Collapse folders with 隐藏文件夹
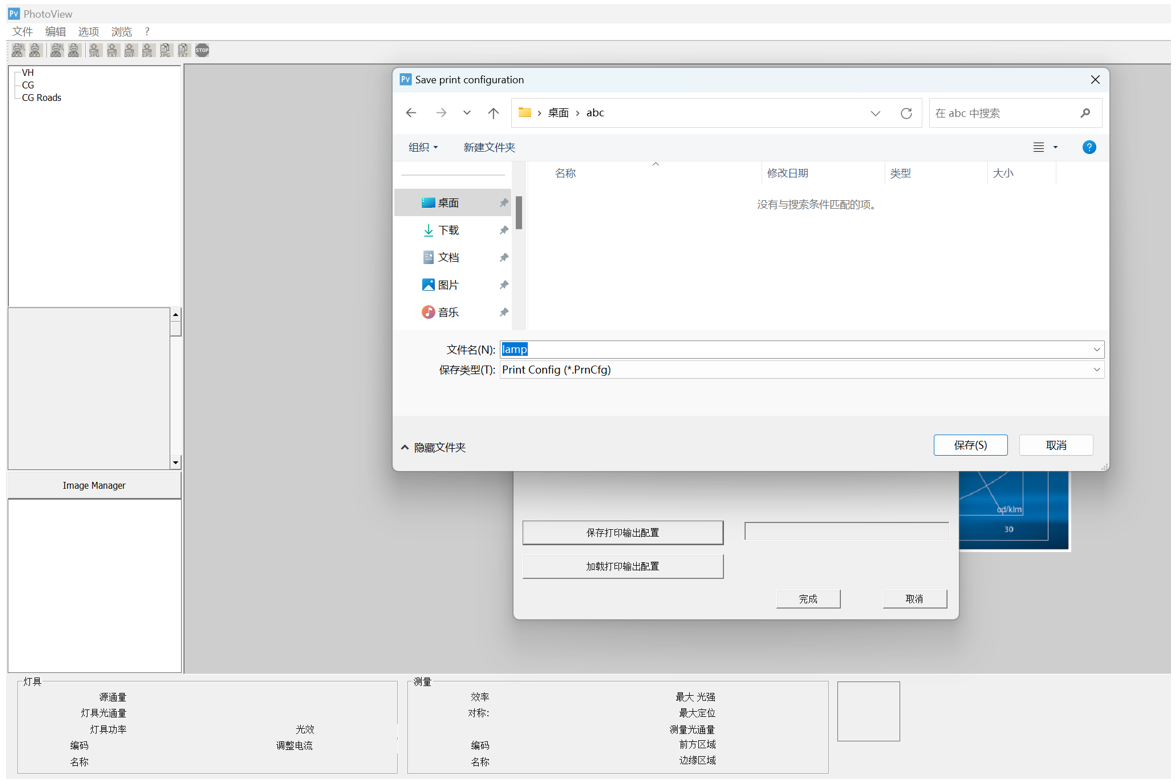 click(434, 447)
